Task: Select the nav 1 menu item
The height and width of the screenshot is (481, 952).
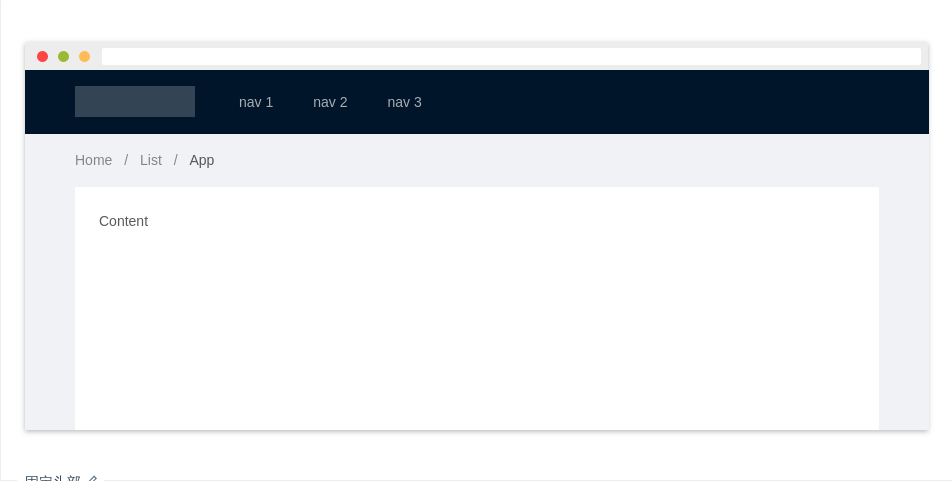Action: 256,102
